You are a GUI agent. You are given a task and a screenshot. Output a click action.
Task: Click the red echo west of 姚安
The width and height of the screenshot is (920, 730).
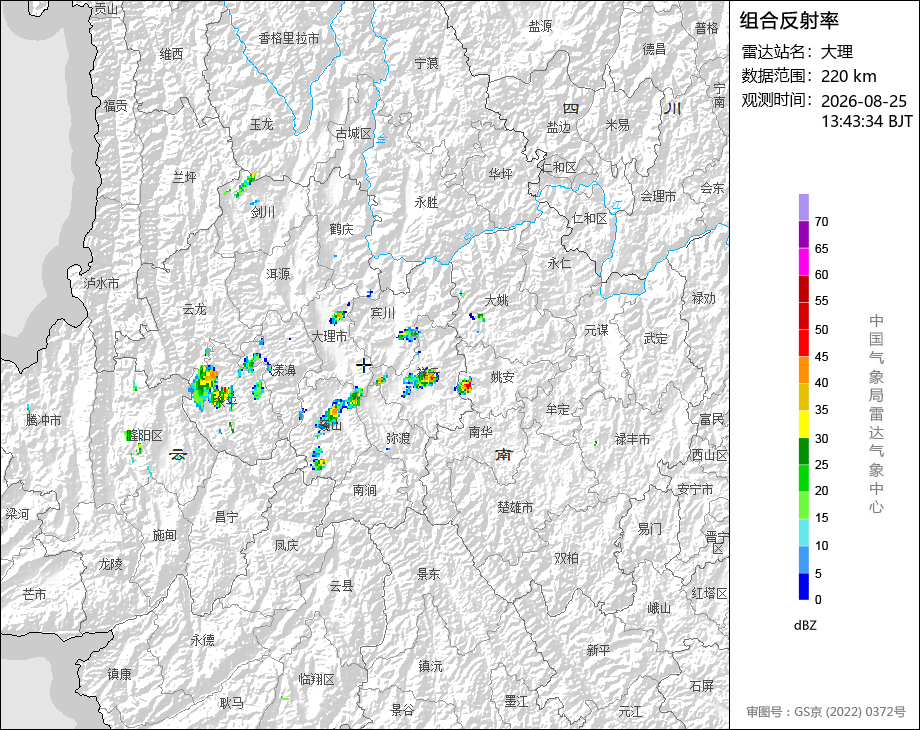click(464, 386)
